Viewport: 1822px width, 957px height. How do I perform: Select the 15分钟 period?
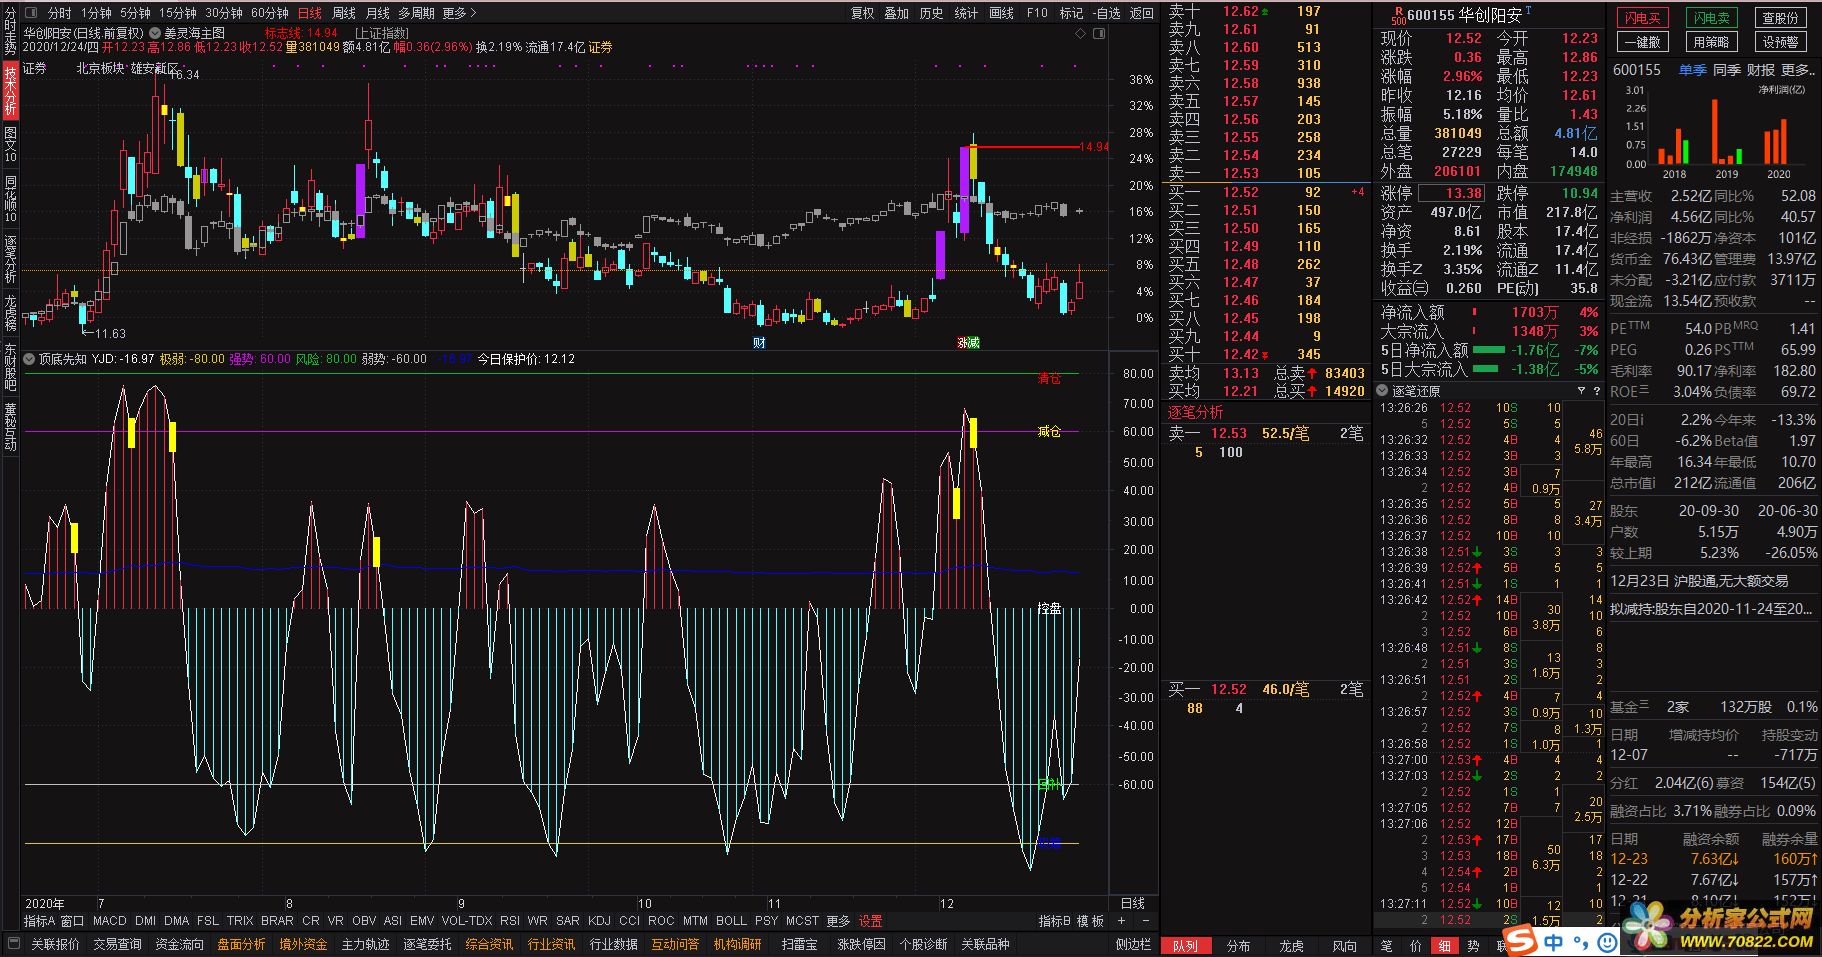178,13
